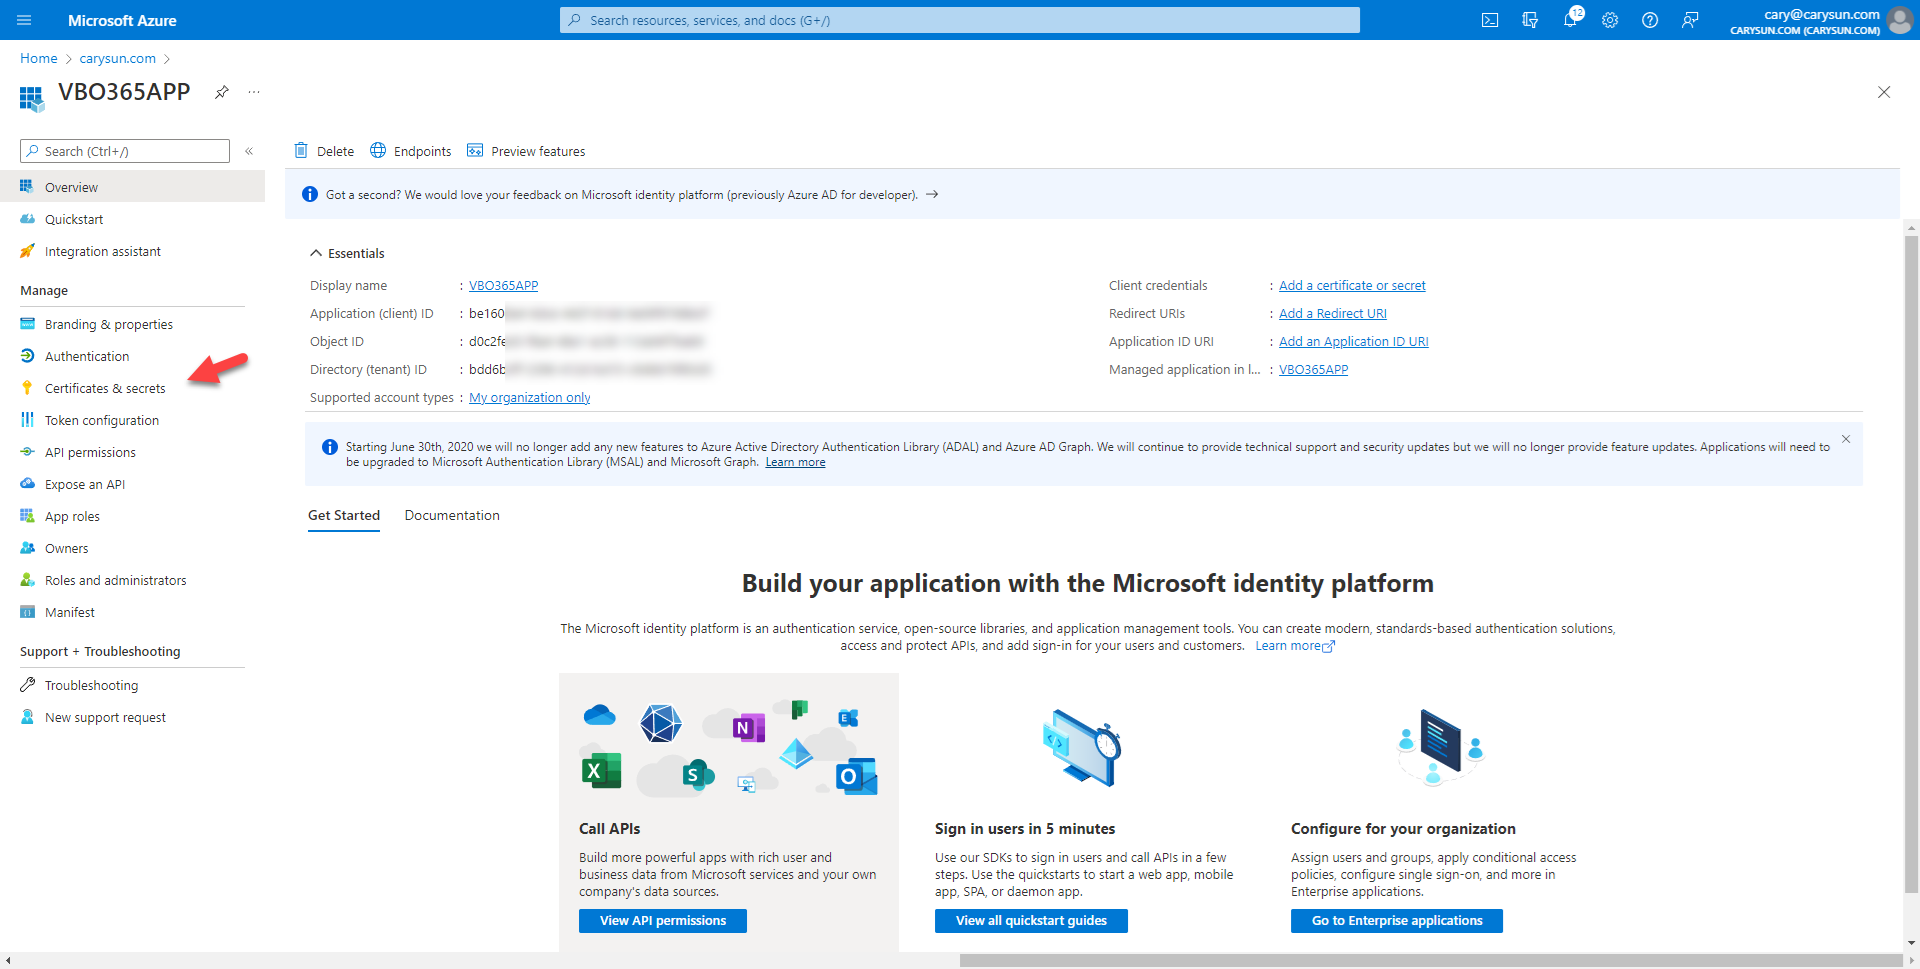The image size is (1920, 969).
Task: Click Go to Enterprise applications
Action: coord(1397,920)
